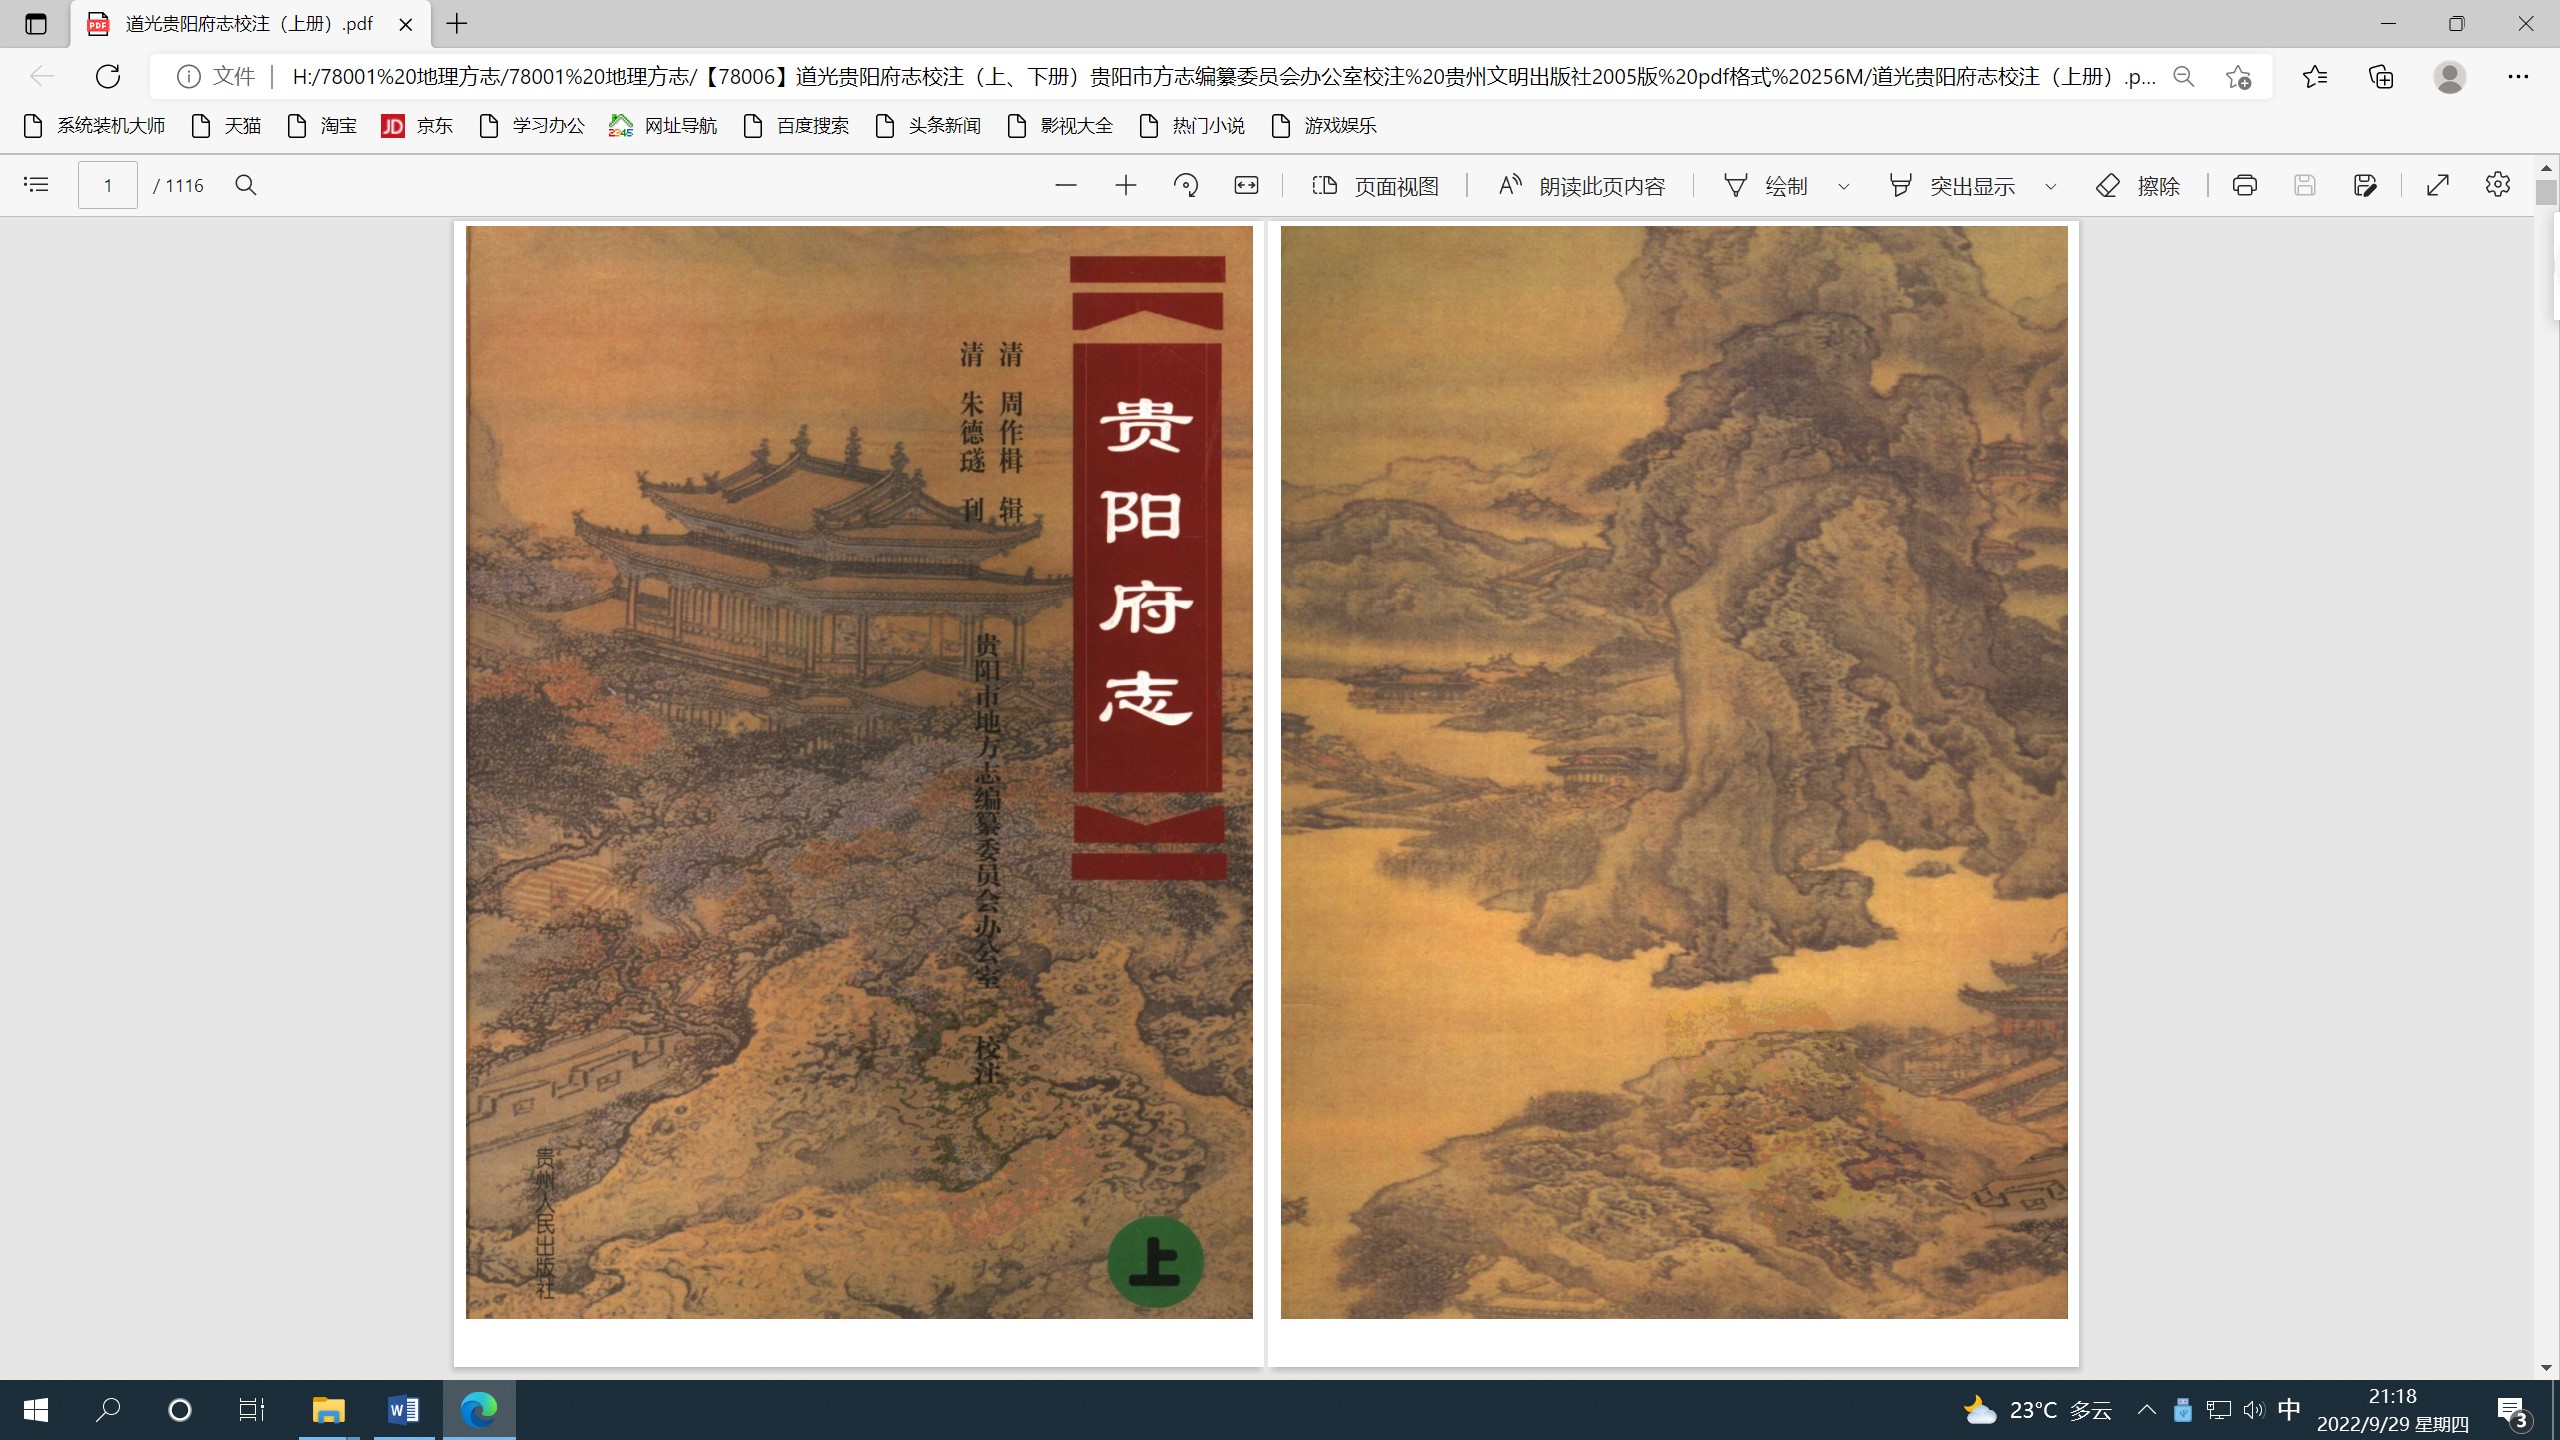This screenshot has width=2560, height=1440.
Task: Zoom out with the minus icon
Action: [x=1066, y=185]
